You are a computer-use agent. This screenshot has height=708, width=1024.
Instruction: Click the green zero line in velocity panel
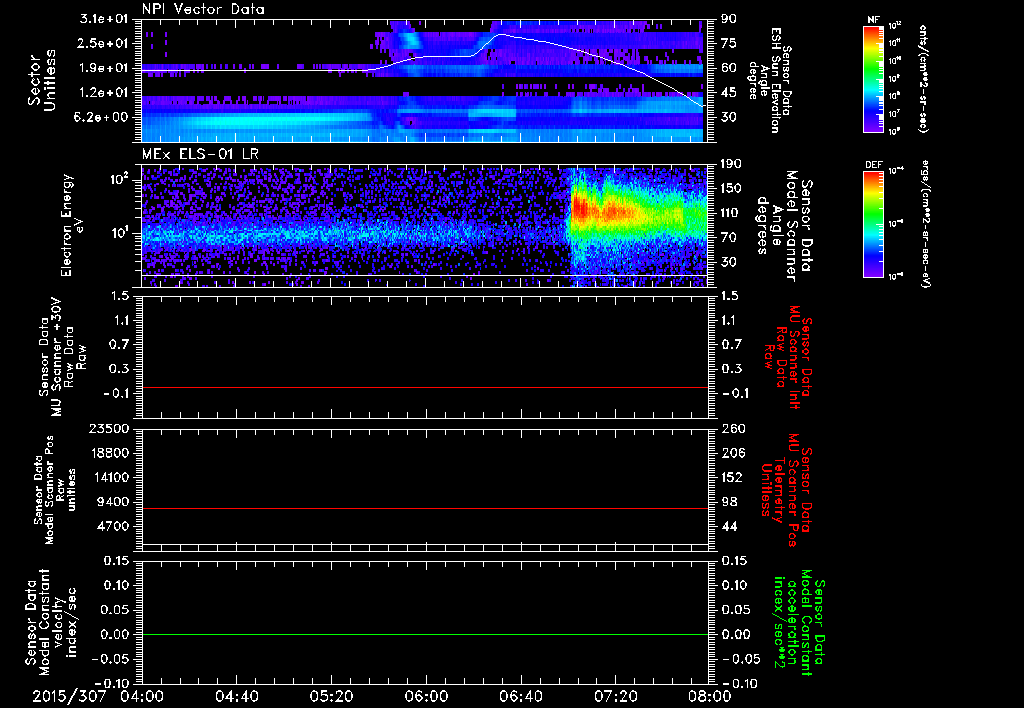tap(424, 634)
